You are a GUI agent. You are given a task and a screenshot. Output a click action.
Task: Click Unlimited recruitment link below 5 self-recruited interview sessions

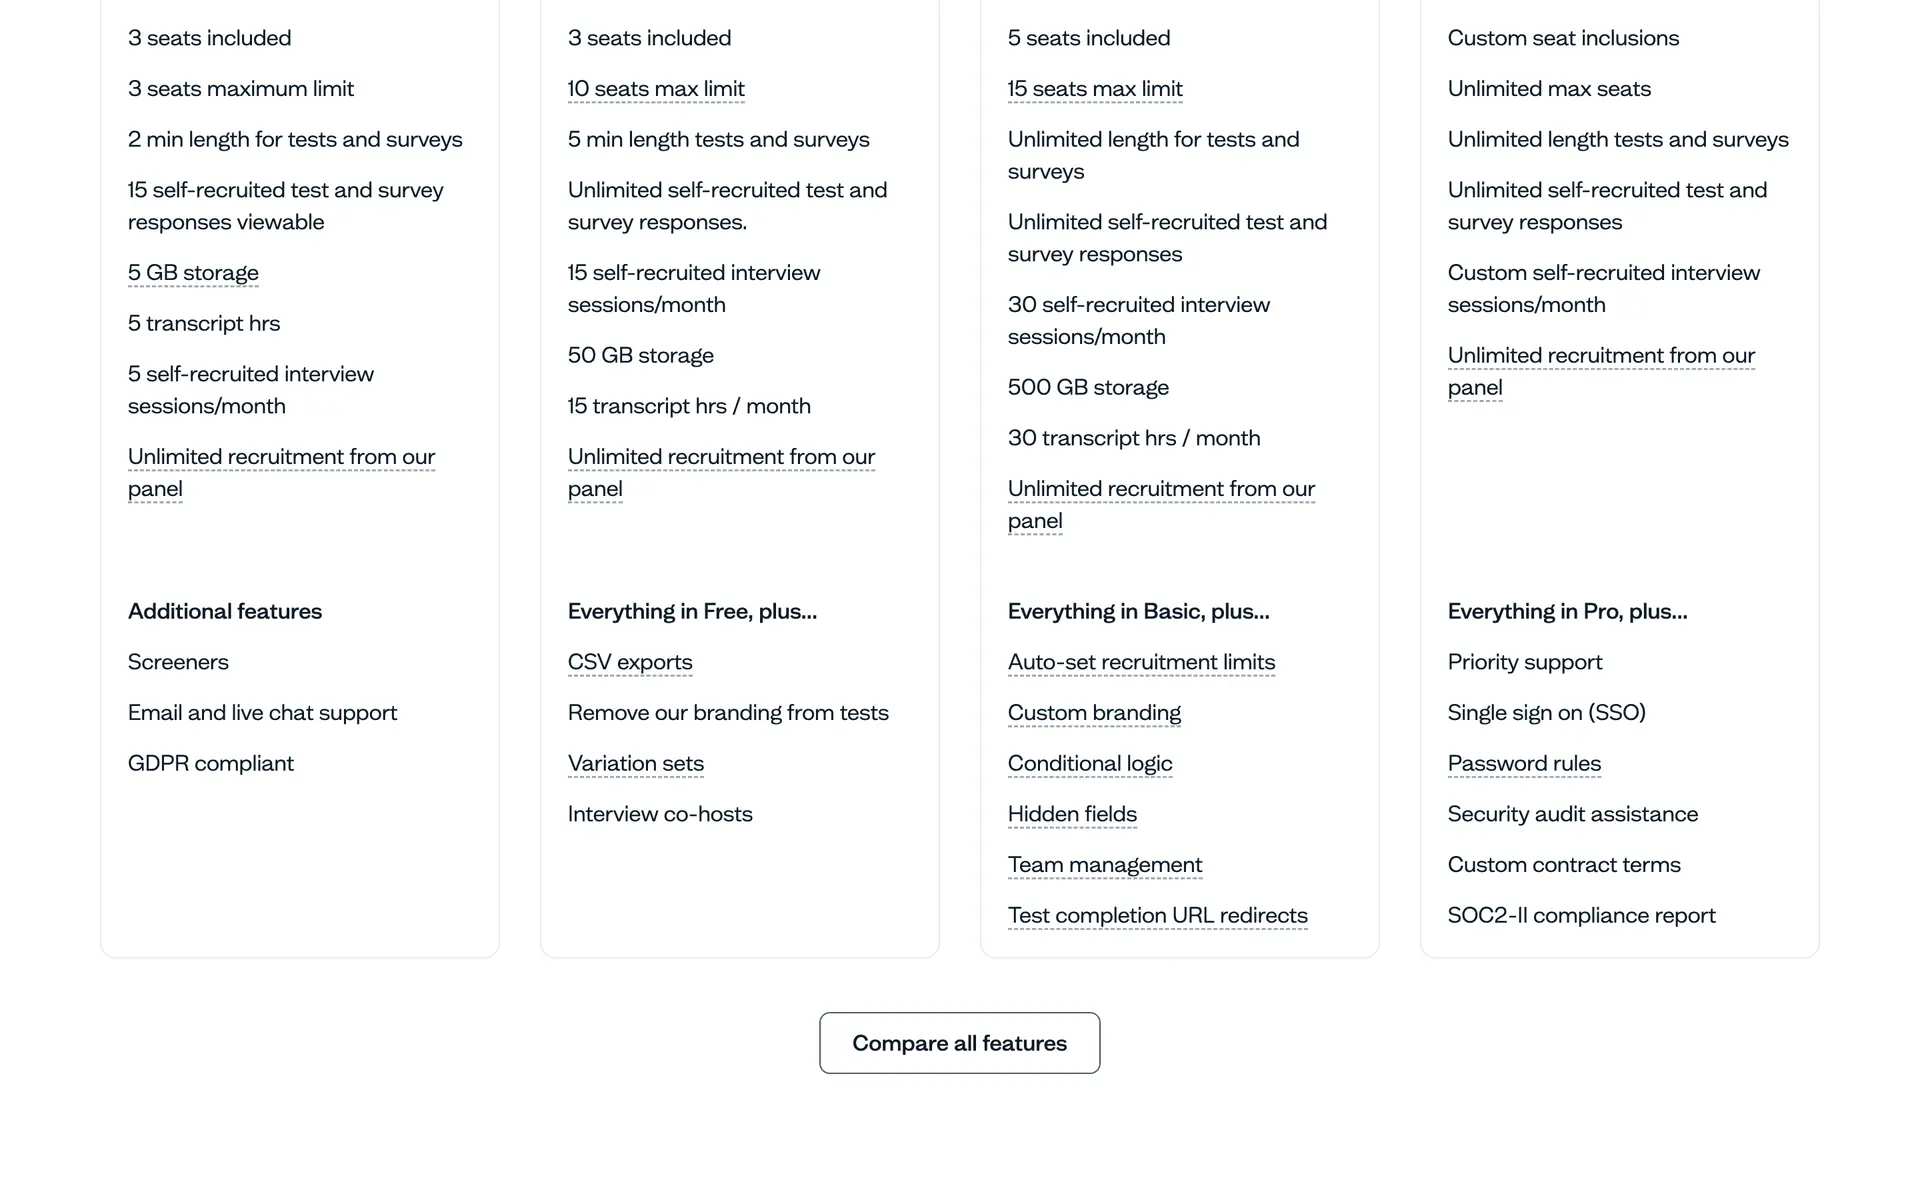point(281,458)
